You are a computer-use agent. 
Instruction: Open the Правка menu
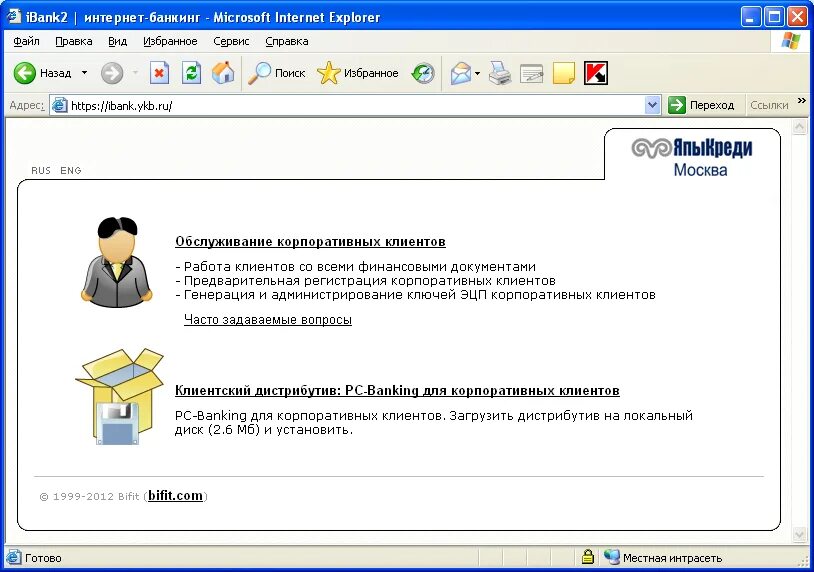coord(74,42)
